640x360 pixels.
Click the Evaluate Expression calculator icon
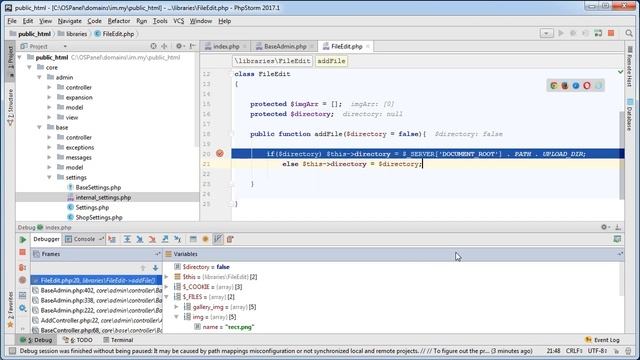(x=193, y=240)
